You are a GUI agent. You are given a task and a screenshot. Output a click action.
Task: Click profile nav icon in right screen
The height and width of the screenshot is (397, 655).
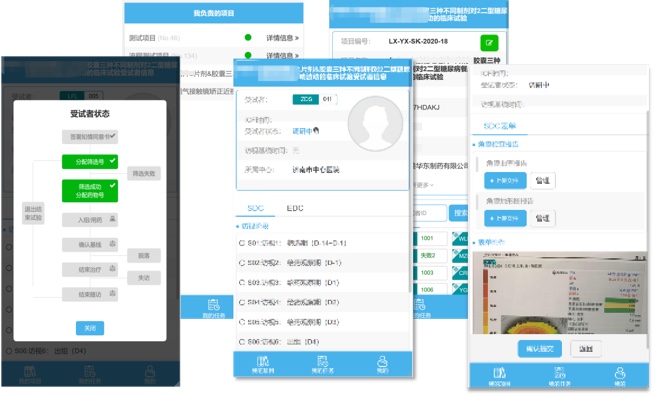coord(620,376)
